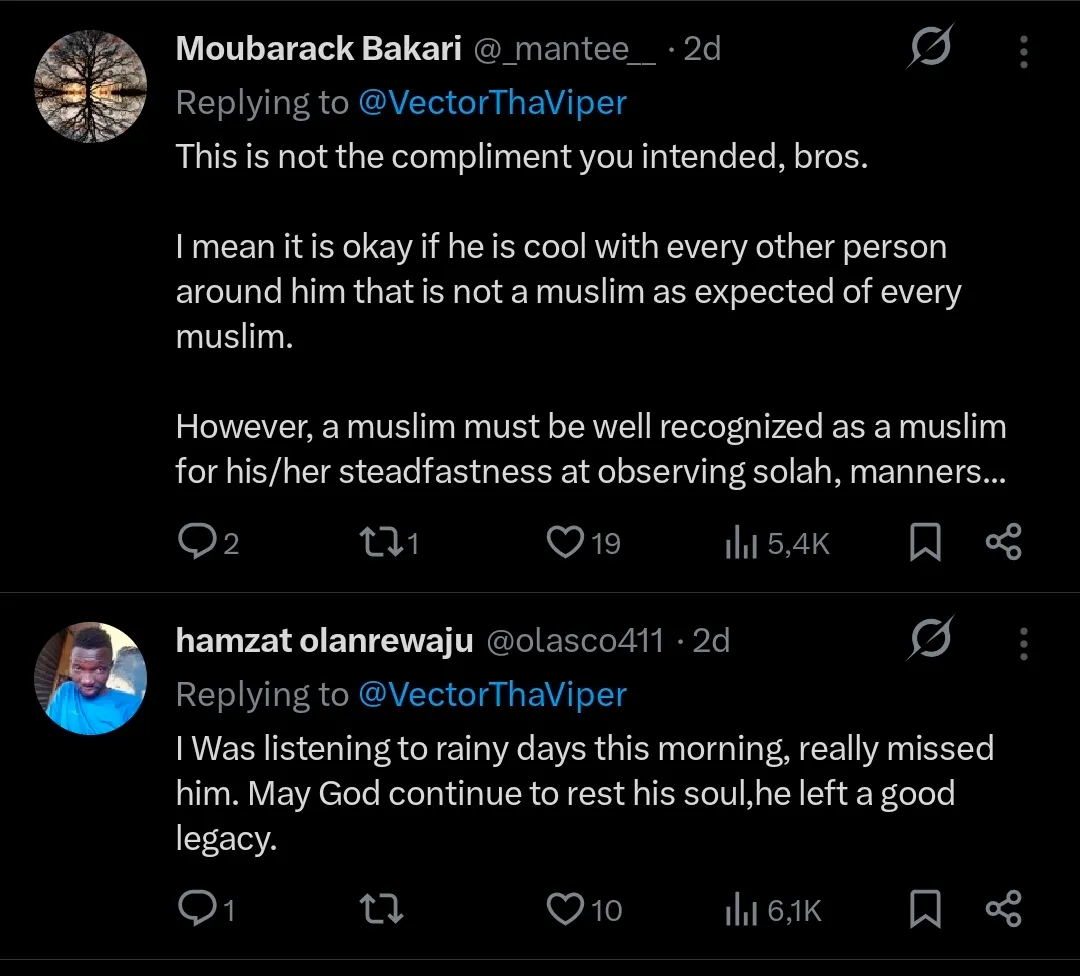Open @VectorThaViper link in hamzat's reply
The width and height of the screenshot is (1080, 976).
click(x=491, y=694)
